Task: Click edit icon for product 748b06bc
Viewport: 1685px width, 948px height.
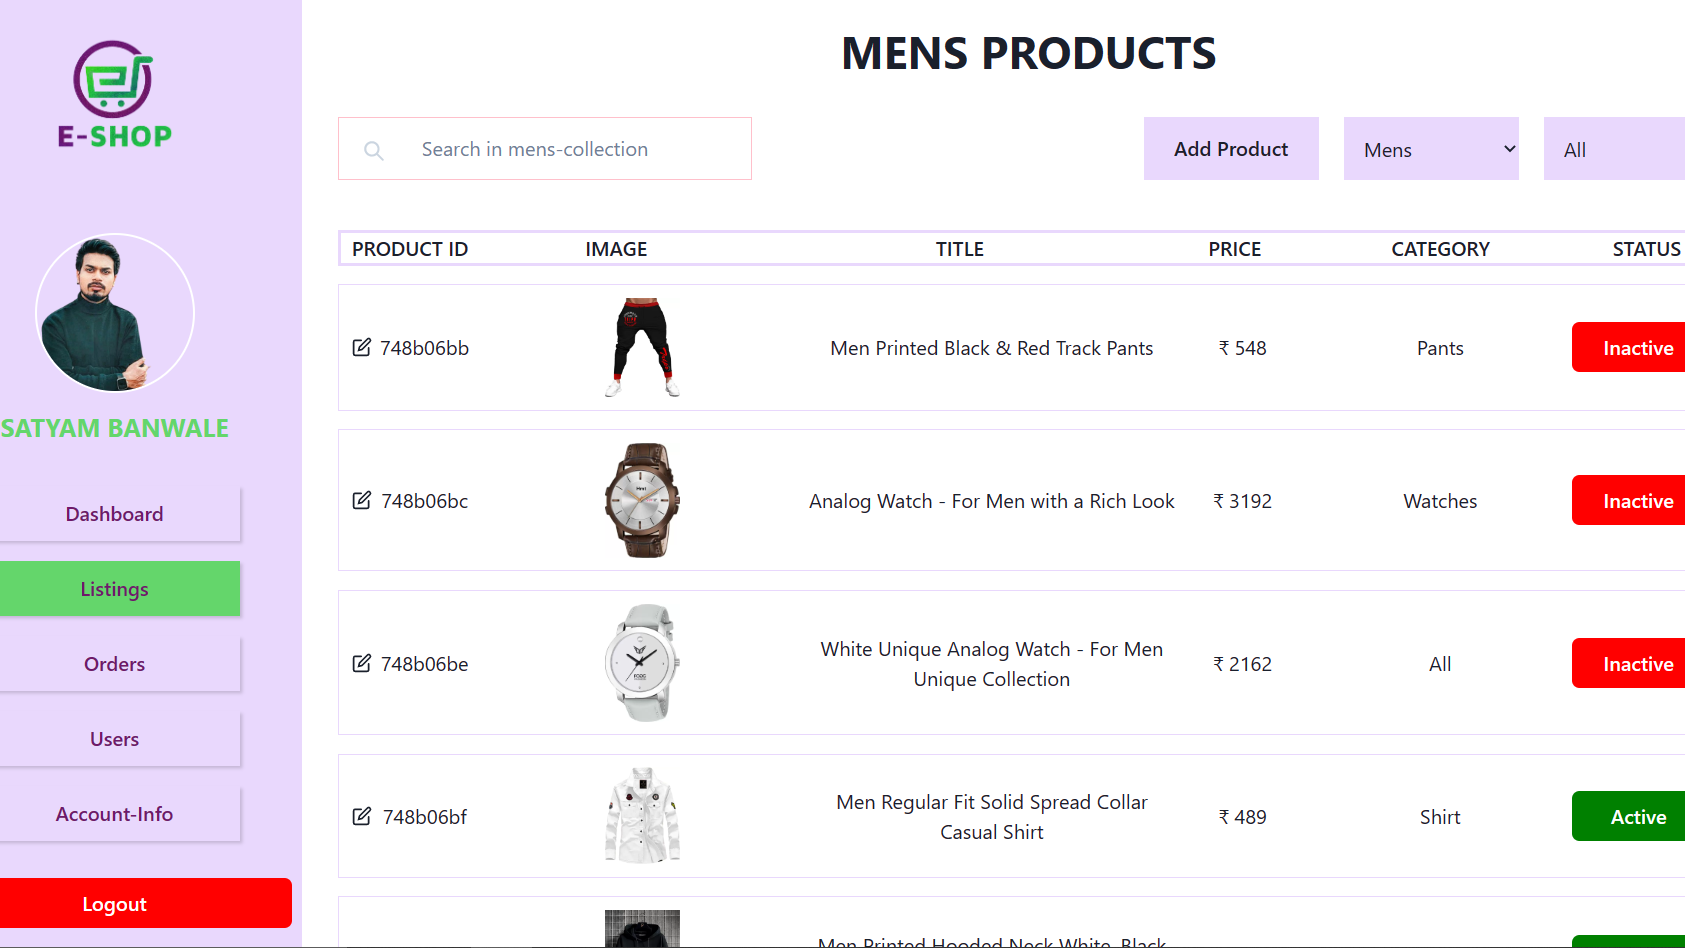Action: click(362, 500)
